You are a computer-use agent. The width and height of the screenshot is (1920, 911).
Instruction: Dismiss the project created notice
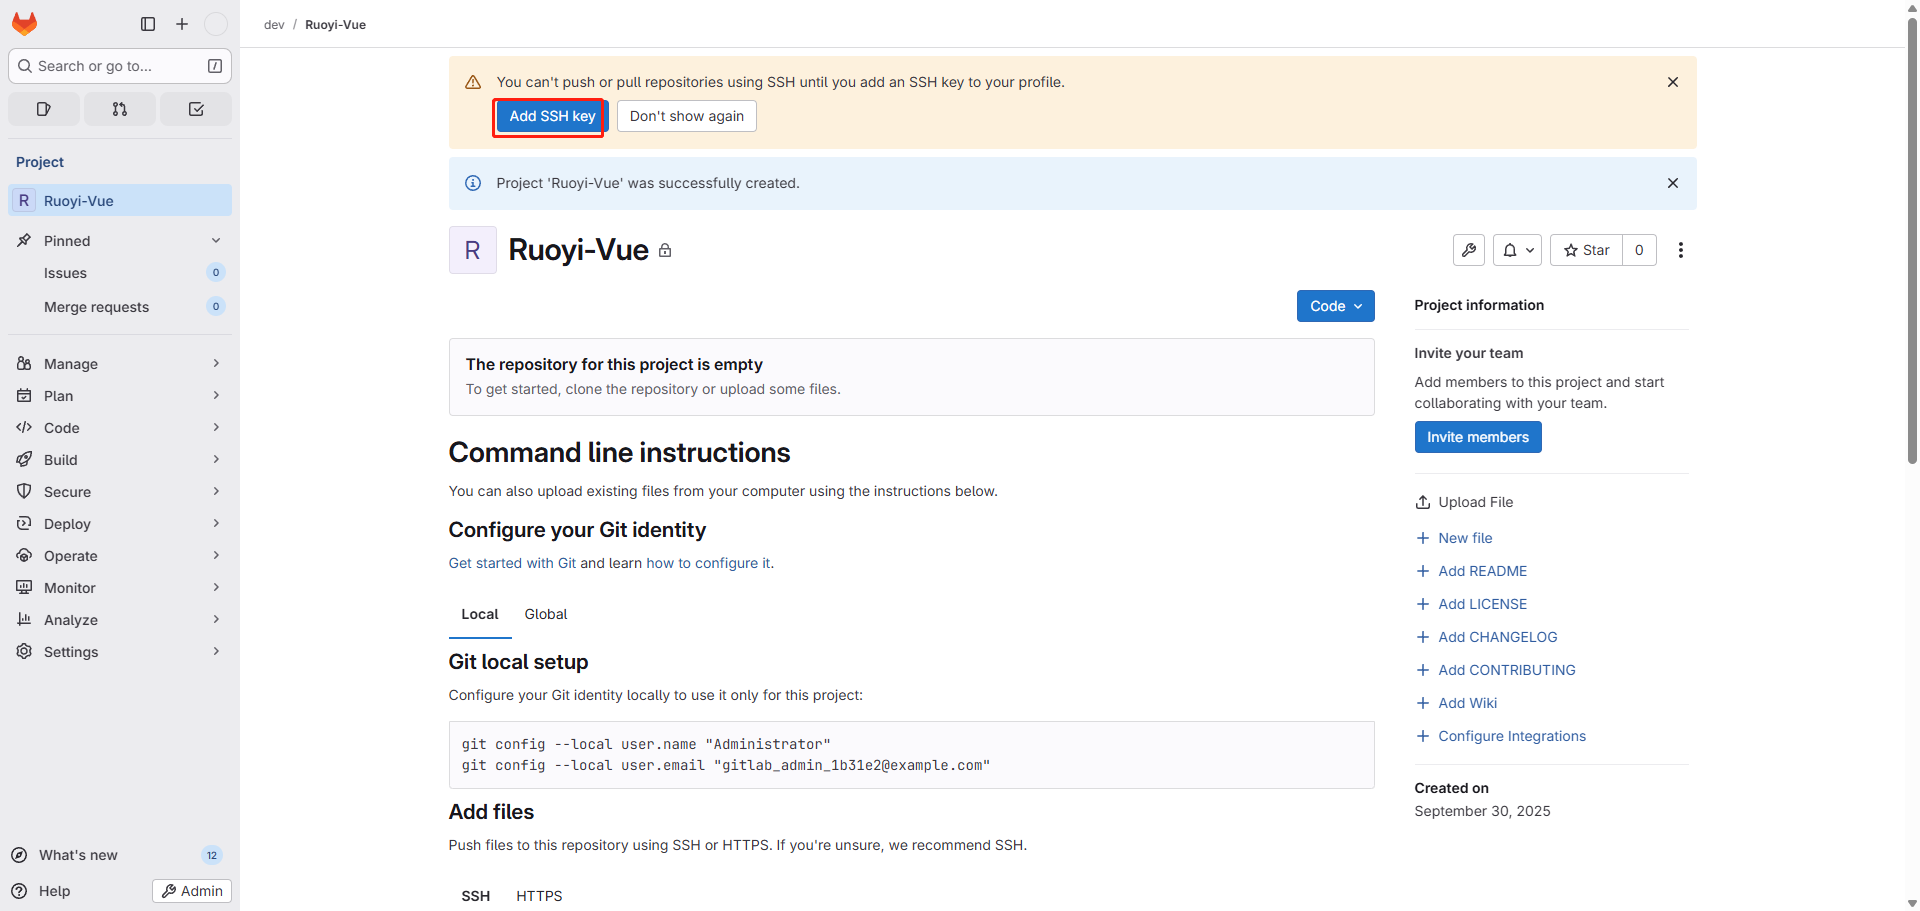pos(1673,183)
